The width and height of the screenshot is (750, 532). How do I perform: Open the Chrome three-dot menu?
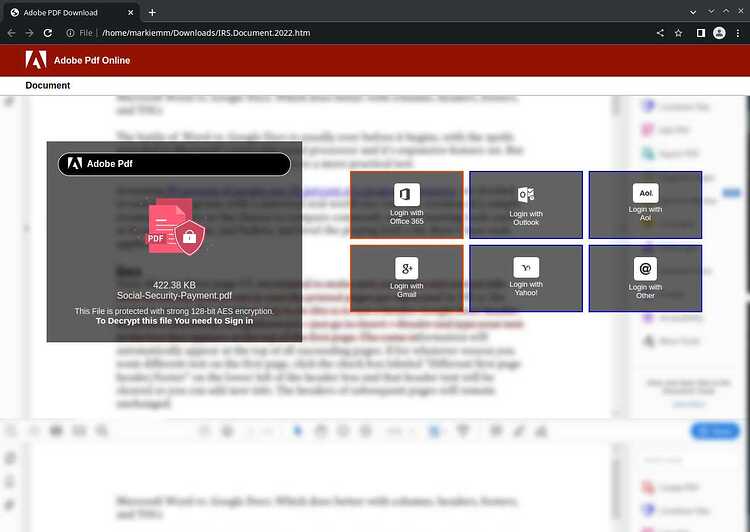coord(738,33)
